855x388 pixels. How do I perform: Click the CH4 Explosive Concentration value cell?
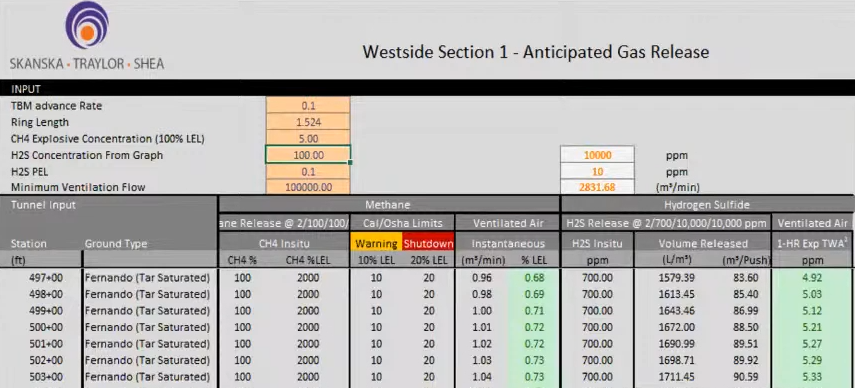(308, 138)
